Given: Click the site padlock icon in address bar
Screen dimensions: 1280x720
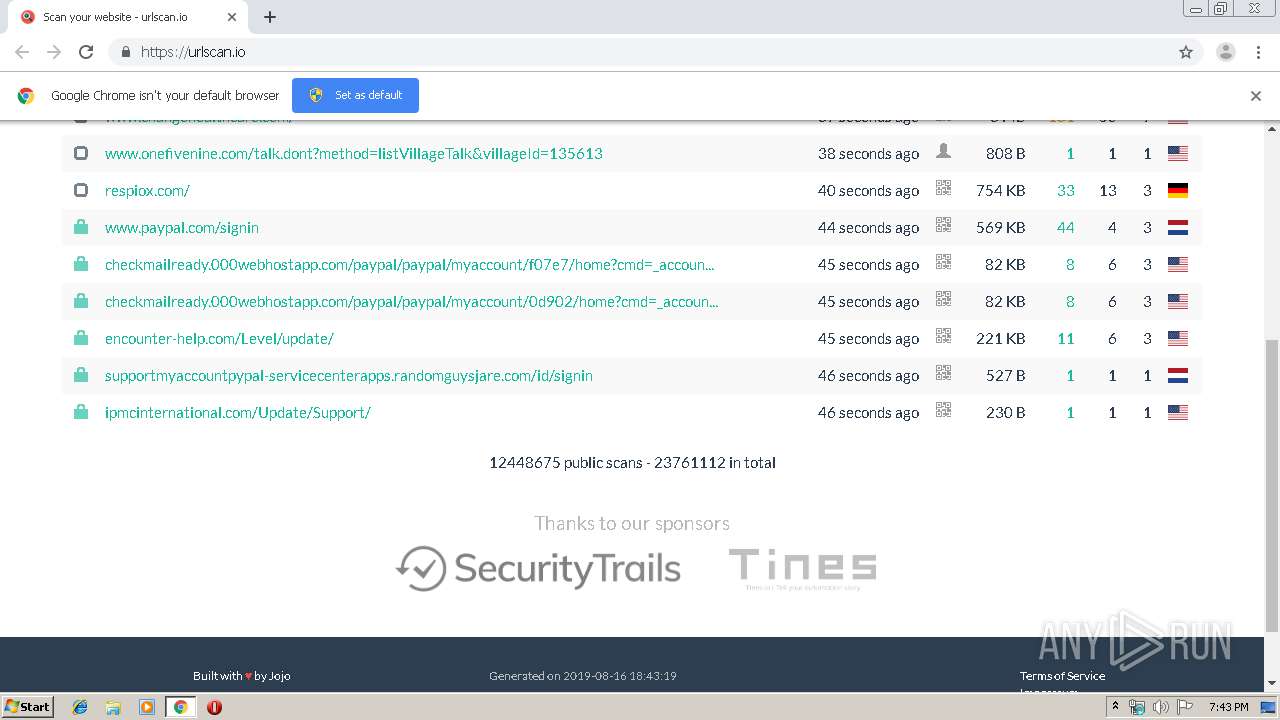Looking at the screenshot, I should coord(125,52).
